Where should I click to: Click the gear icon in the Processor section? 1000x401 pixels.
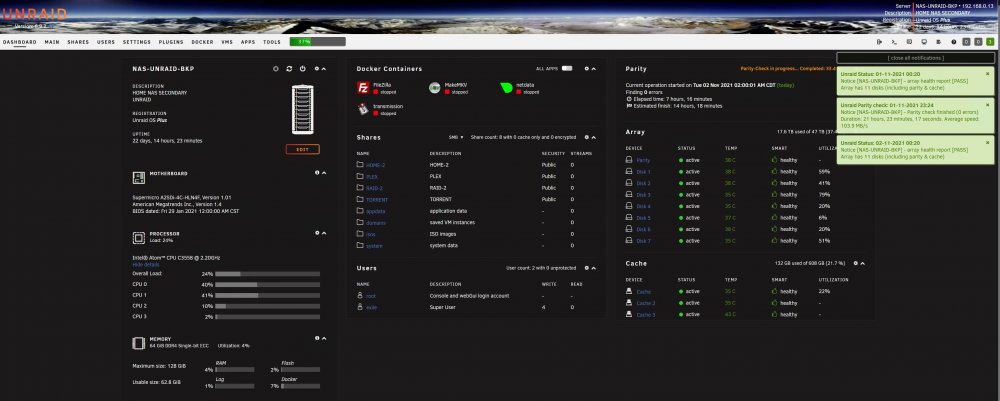(317, 233)
